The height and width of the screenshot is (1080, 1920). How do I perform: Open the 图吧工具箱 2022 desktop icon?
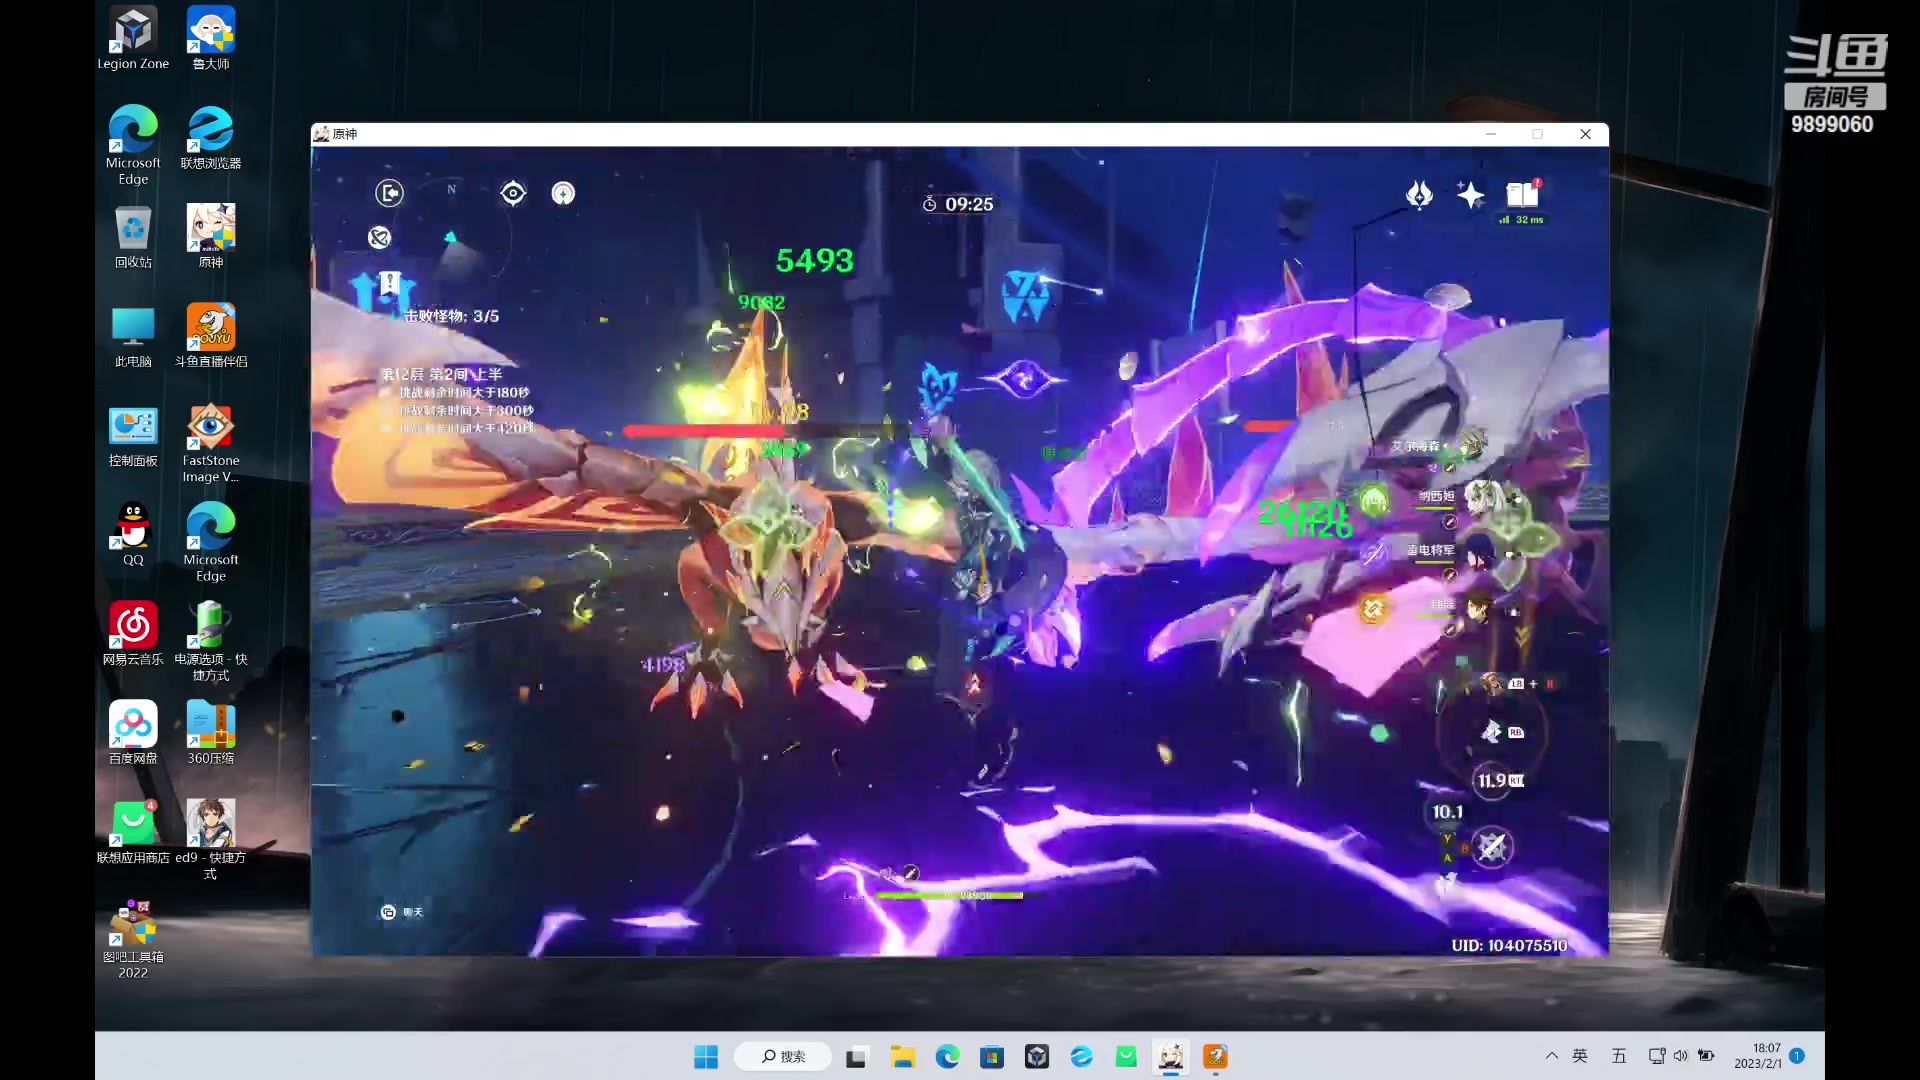133,939
